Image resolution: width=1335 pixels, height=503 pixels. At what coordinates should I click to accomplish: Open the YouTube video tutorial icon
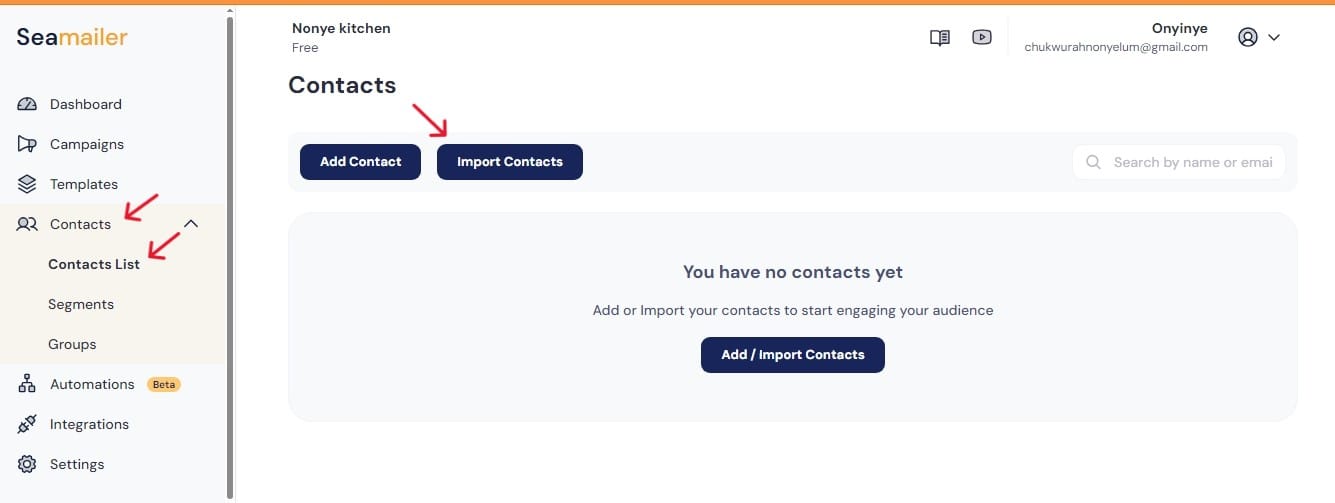point(982,38)
